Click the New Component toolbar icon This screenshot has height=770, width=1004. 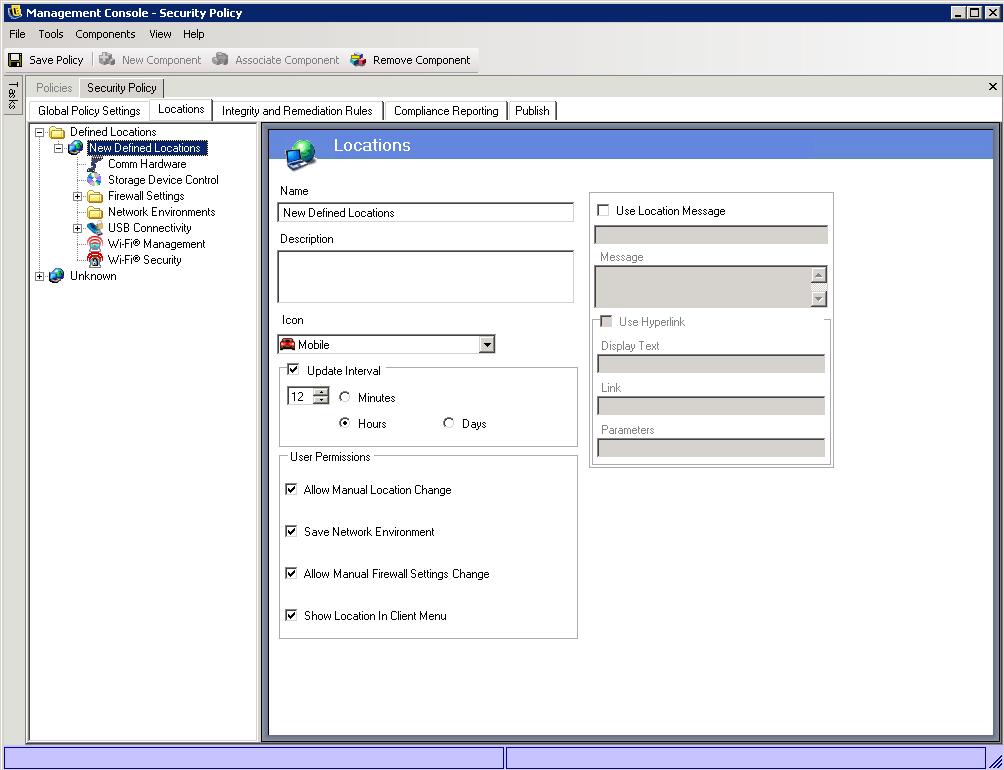pyautogui.click(x=108, y=60)
